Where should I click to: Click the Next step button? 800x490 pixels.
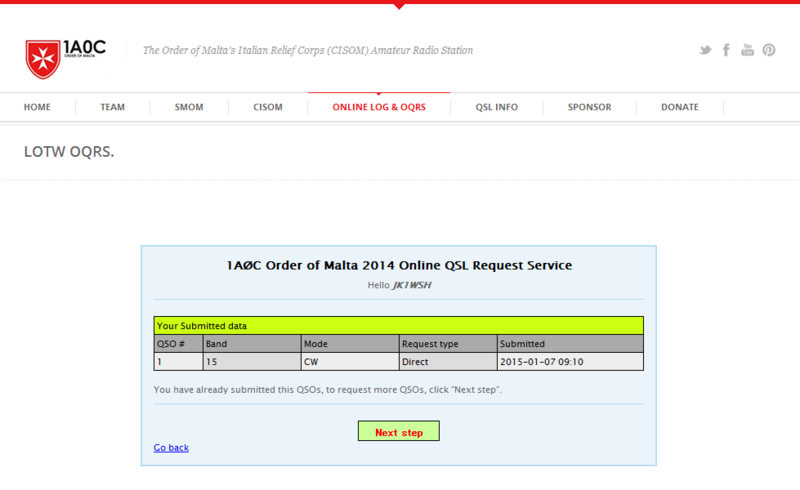pos(398,431)
